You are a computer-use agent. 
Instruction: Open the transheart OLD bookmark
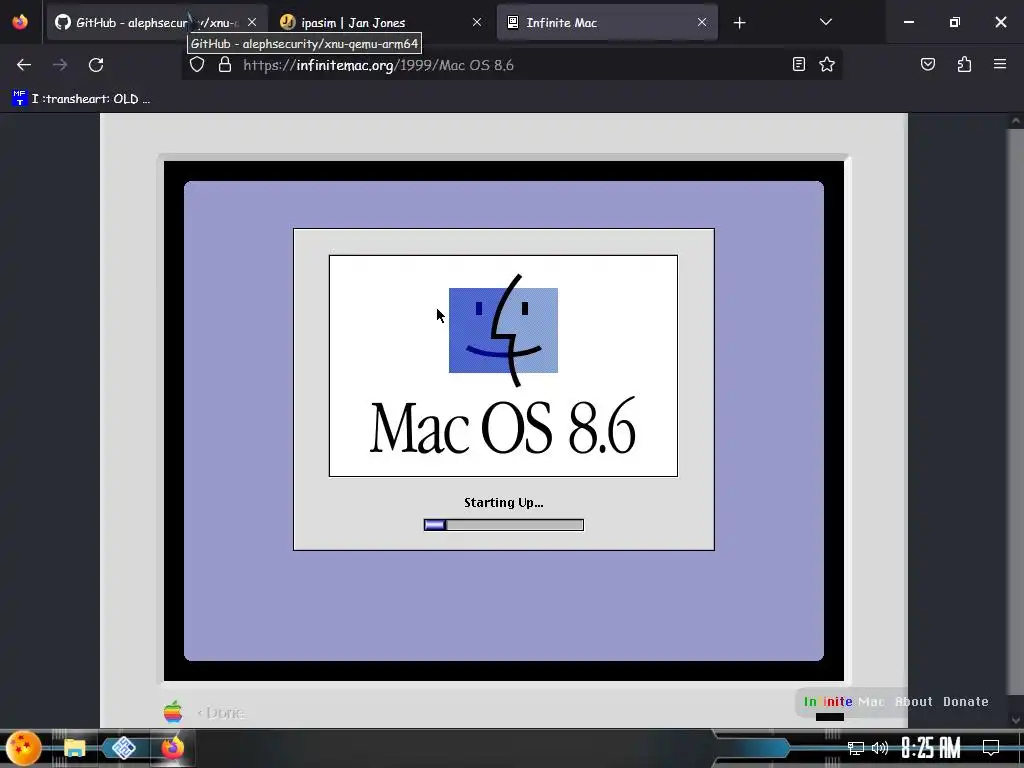click(x=82, y=99)
